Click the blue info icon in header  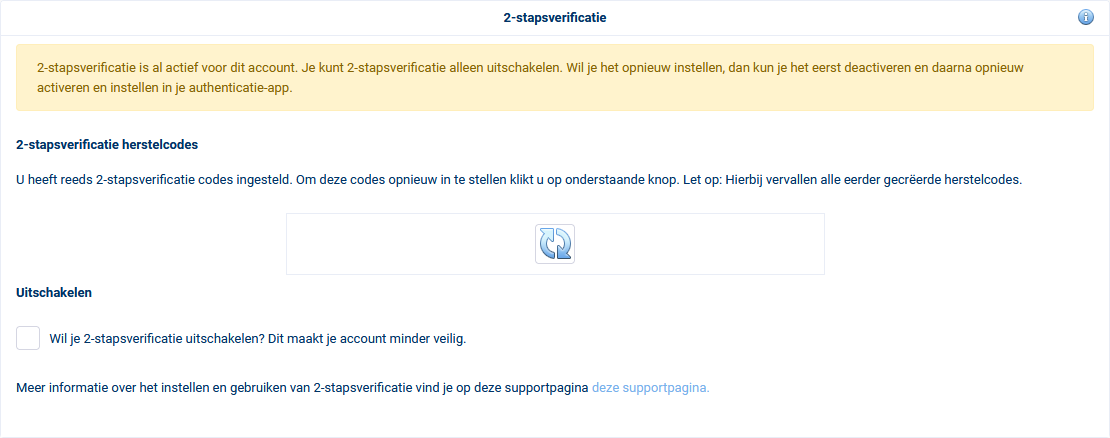click(x=1085, y=18)
